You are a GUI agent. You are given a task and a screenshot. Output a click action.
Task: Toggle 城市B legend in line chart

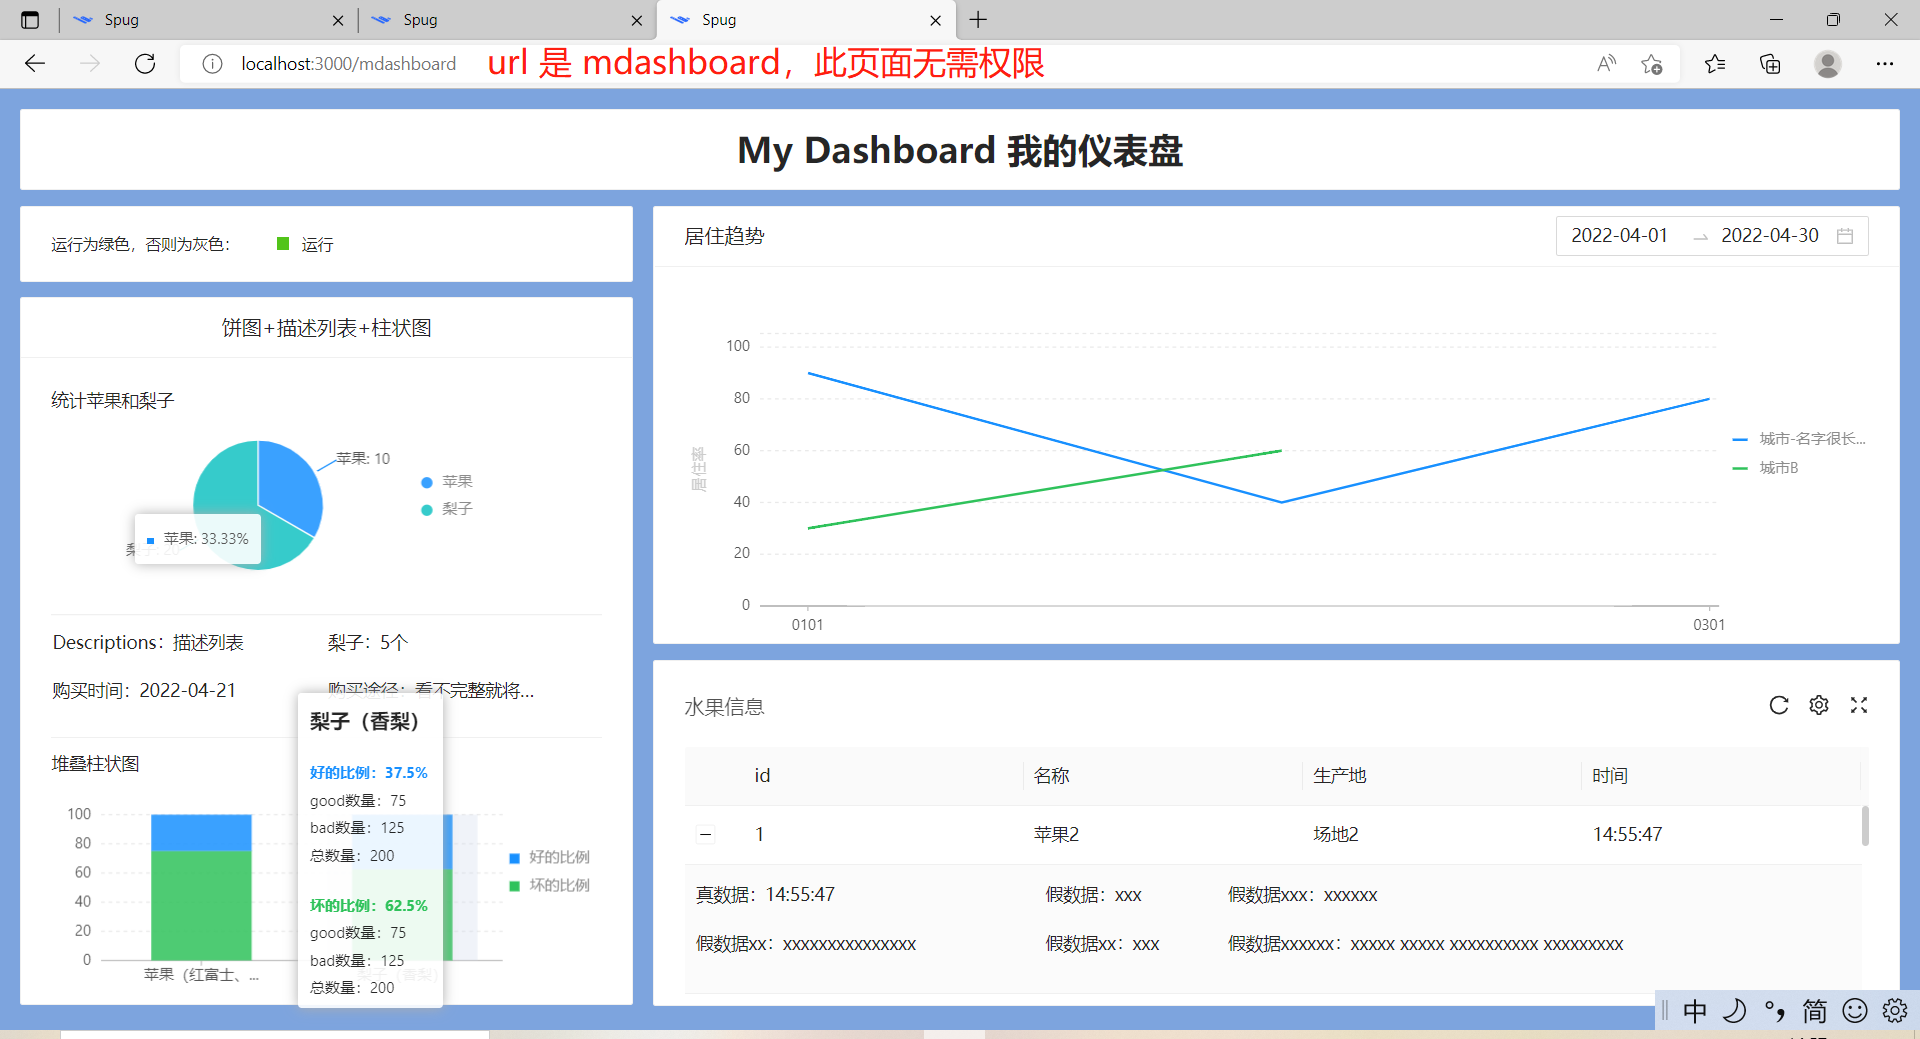click(x=1765, y=468)
